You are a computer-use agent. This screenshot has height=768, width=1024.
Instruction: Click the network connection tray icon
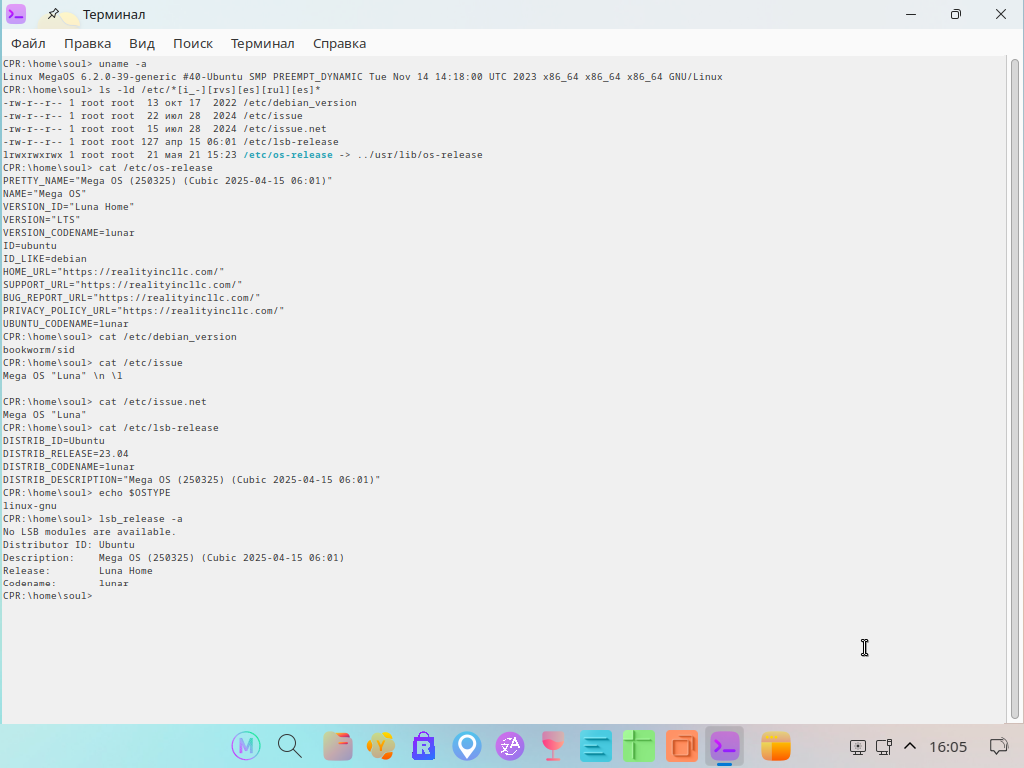[x=884, y=746]
